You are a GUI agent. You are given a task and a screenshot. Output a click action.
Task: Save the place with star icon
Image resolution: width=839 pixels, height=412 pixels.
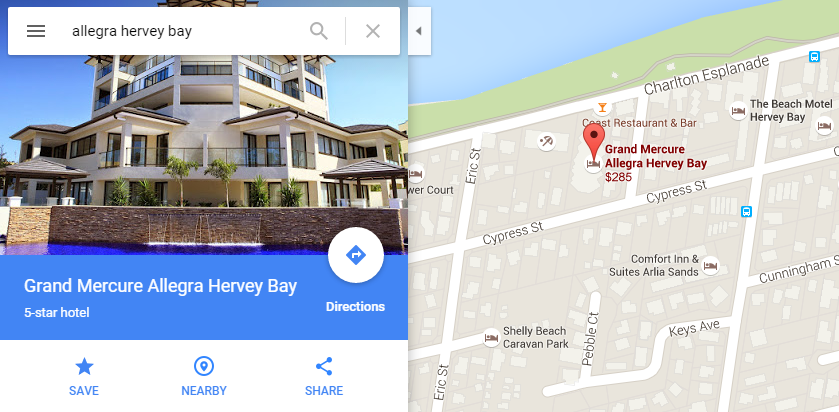[84, 367]
